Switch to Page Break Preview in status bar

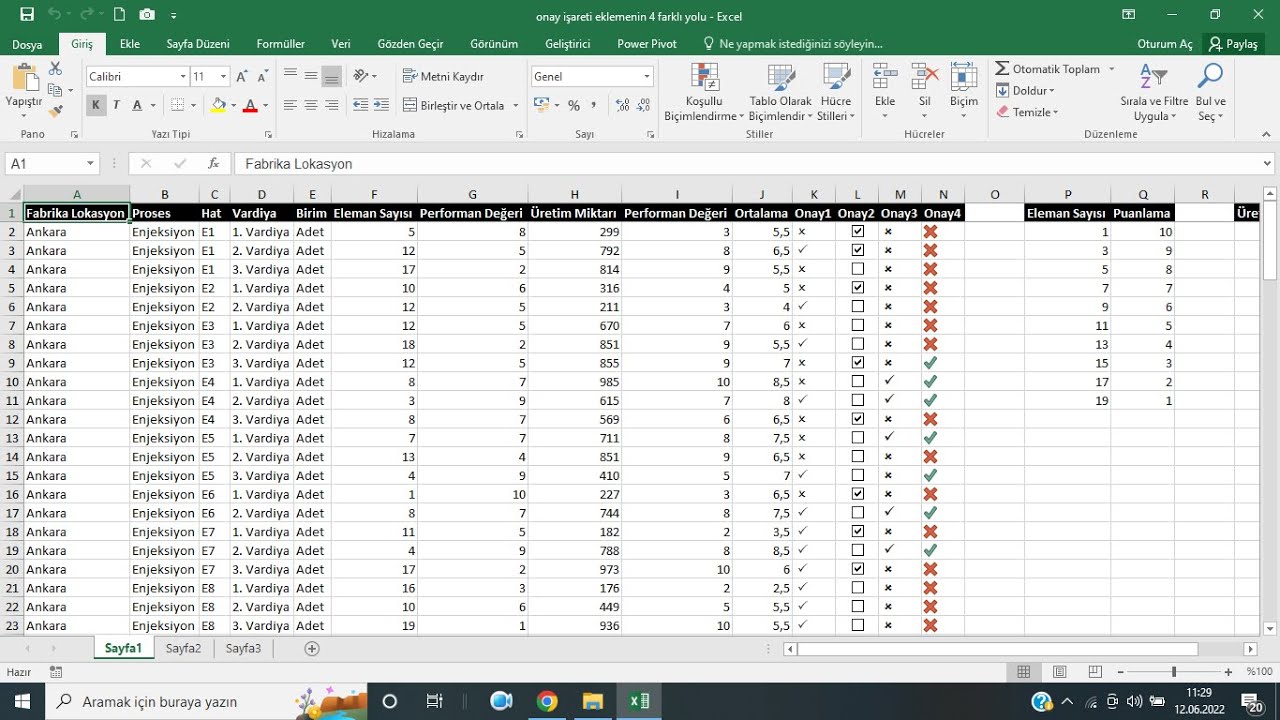pyautogui.click(x=1096, y=672)
